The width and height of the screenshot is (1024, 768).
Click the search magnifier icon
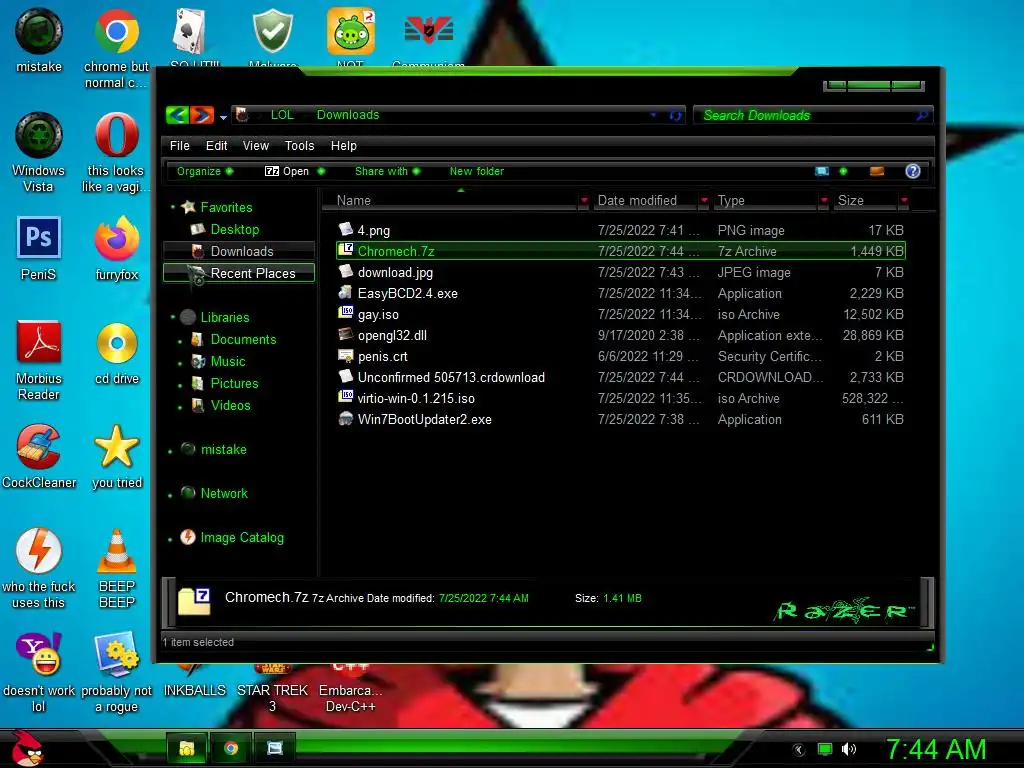pyautogui.click(x=922, y=116)
